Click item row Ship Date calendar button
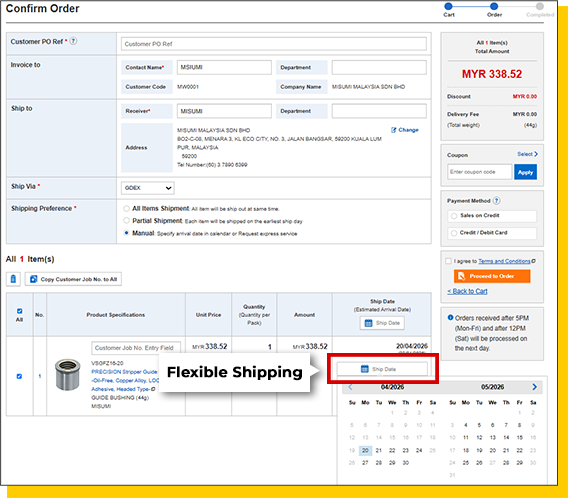This screenshot has width=568, height=498. (x=382, y=369)
